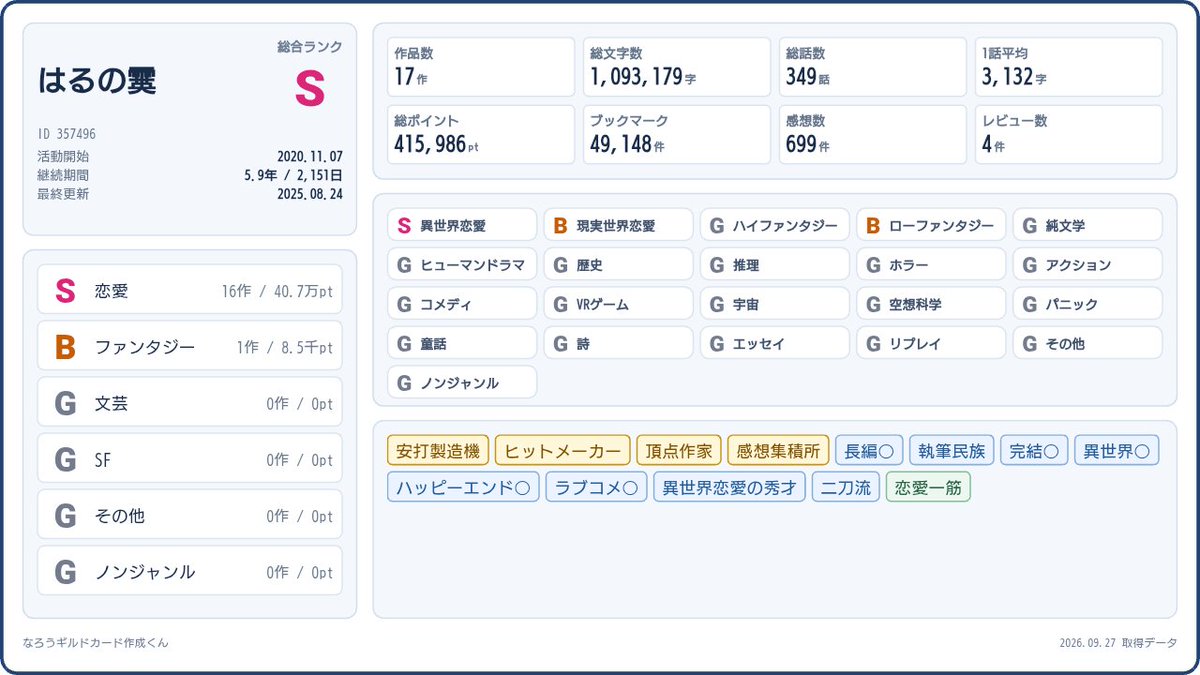The height and width of the screenshot is (675, 1200).
Task: Select the 空想科学 genre chip
Action: coord(931,303)
